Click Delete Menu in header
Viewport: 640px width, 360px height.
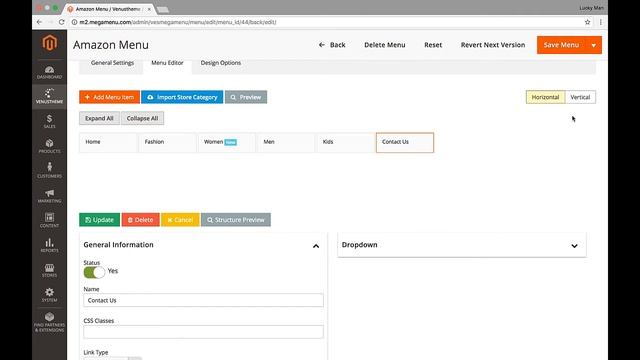point(385,45)
